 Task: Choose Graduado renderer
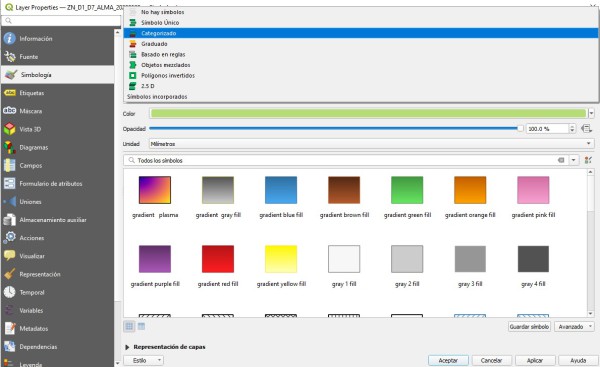361,44
